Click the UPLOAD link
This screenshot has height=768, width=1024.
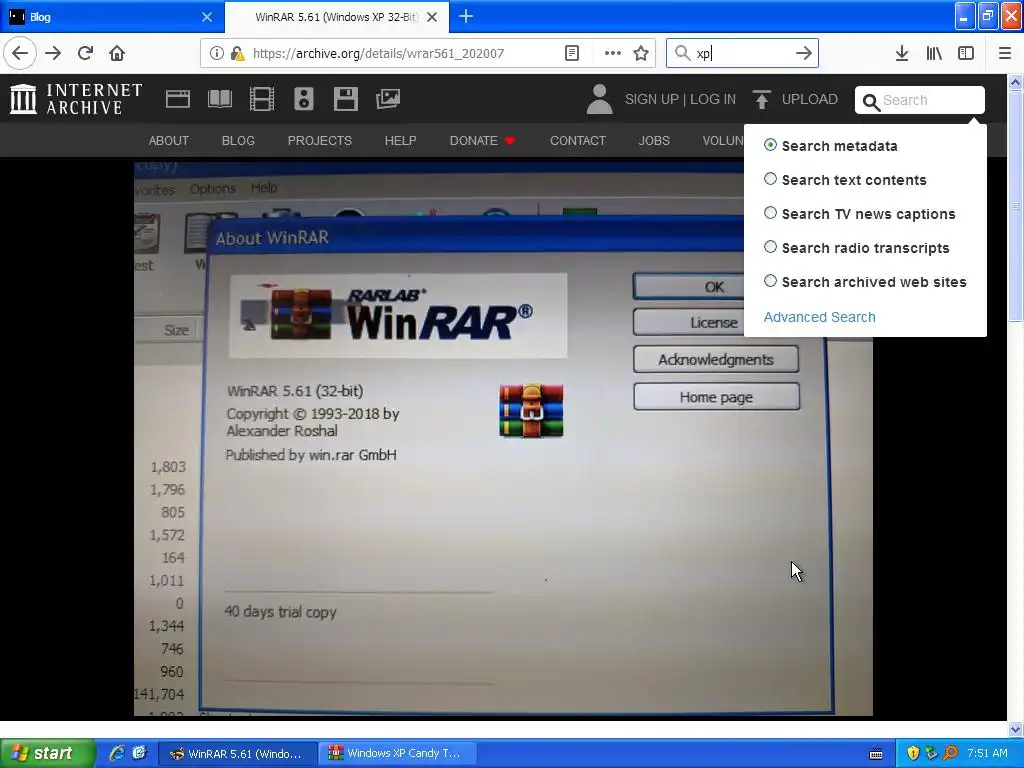click(x=810, y=99)
